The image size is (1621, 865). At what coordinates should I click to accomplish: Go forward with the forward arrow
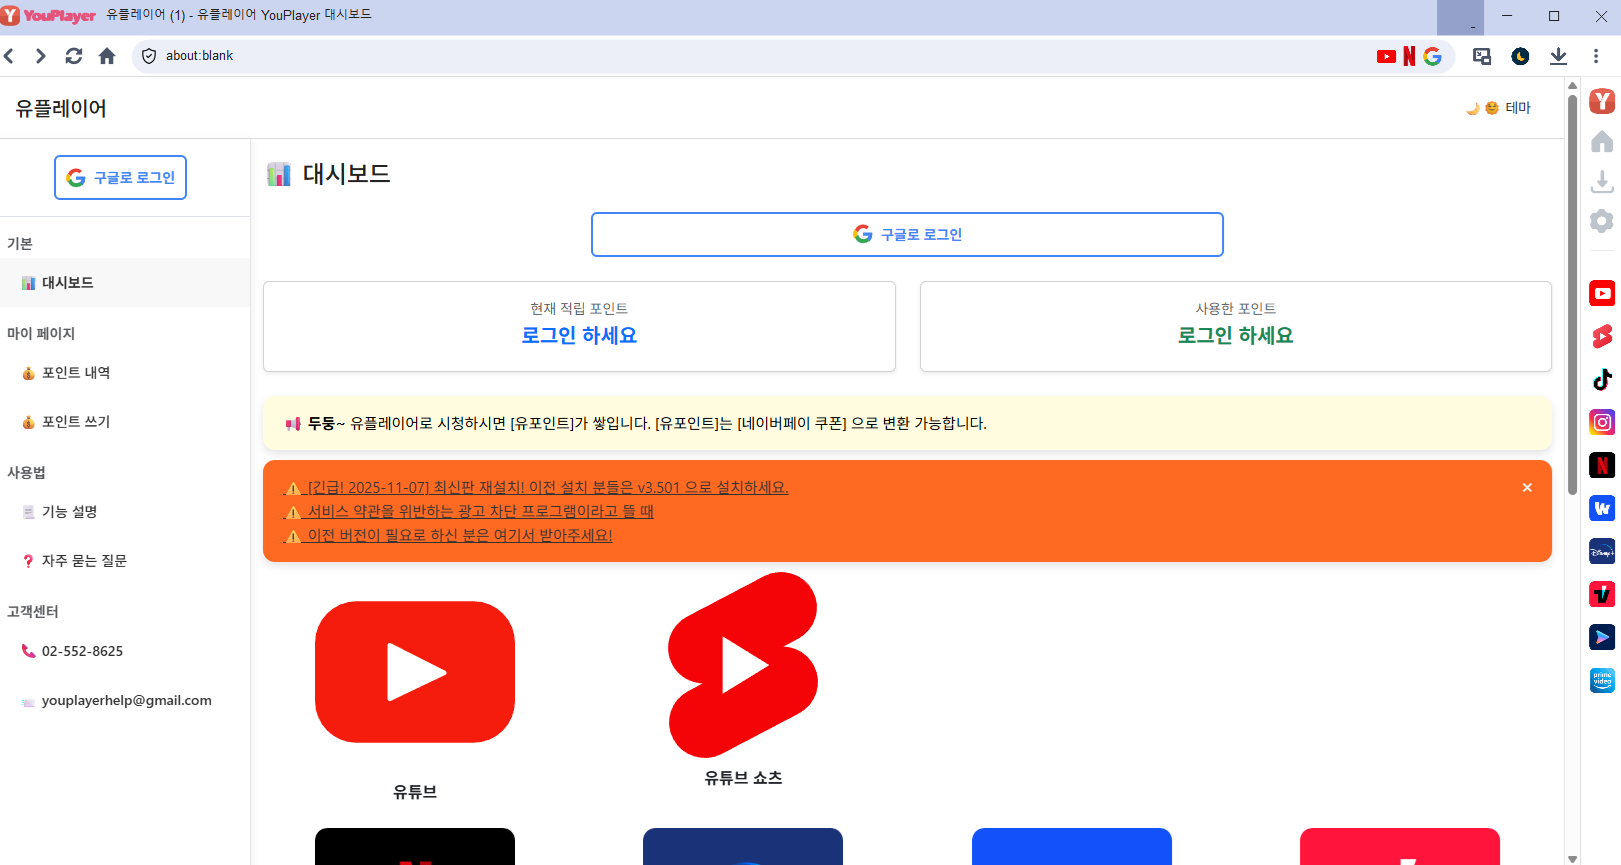tap(41, 56)
